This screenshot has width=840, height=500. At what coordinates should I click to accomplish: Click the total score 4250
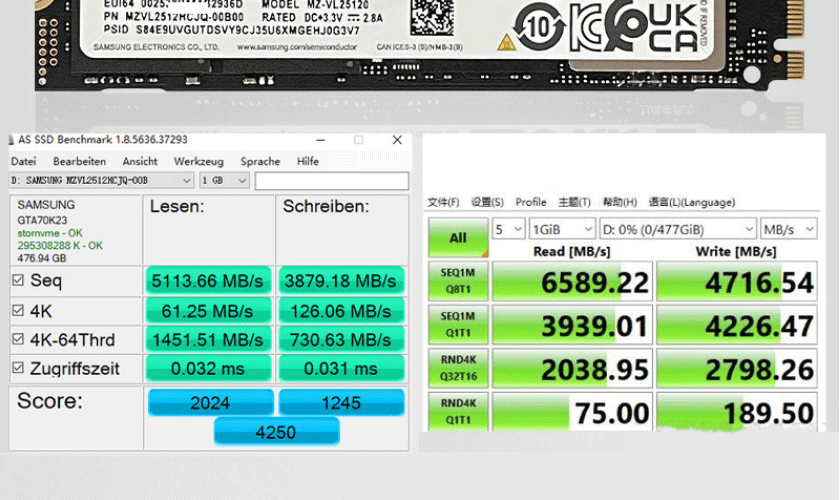(x=276, y=431)
